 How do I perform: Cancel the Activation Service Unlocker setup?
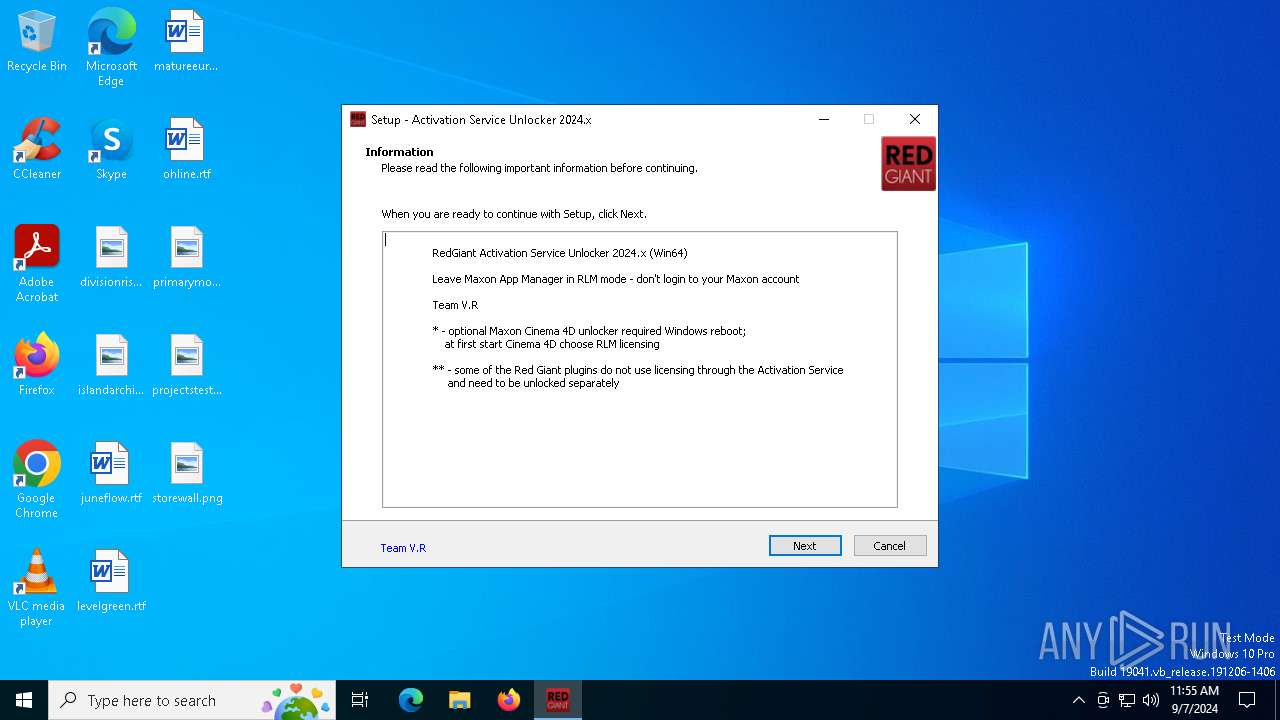coord(890,546)
